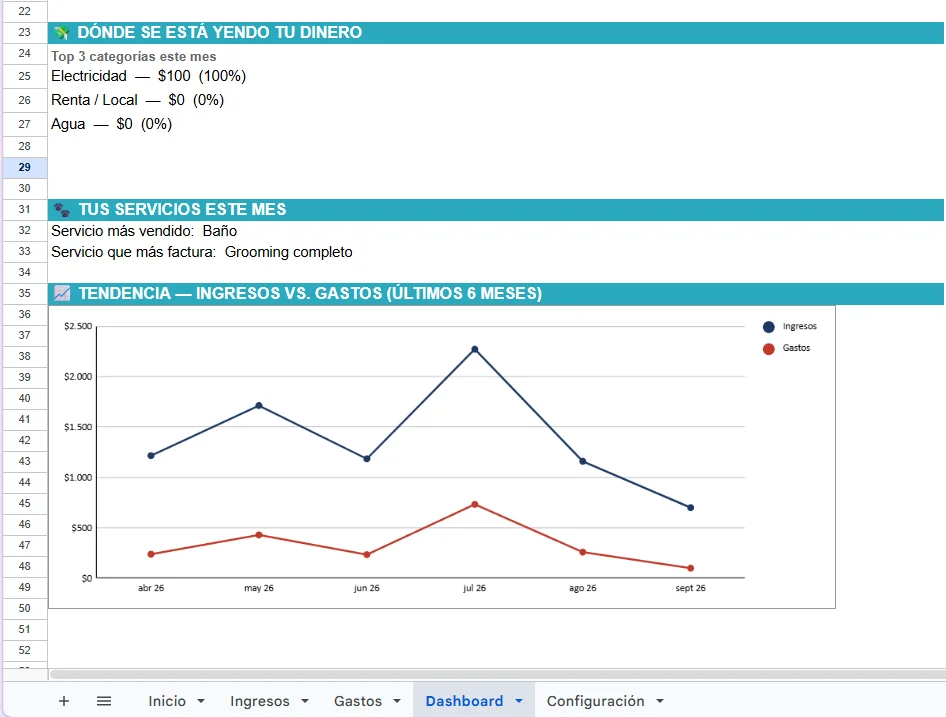Viewport: 946px width, 717px height.
Task: Open the Dashboard tab dropdown arrow
Action: pyautogui.click(x=519, y=701)
